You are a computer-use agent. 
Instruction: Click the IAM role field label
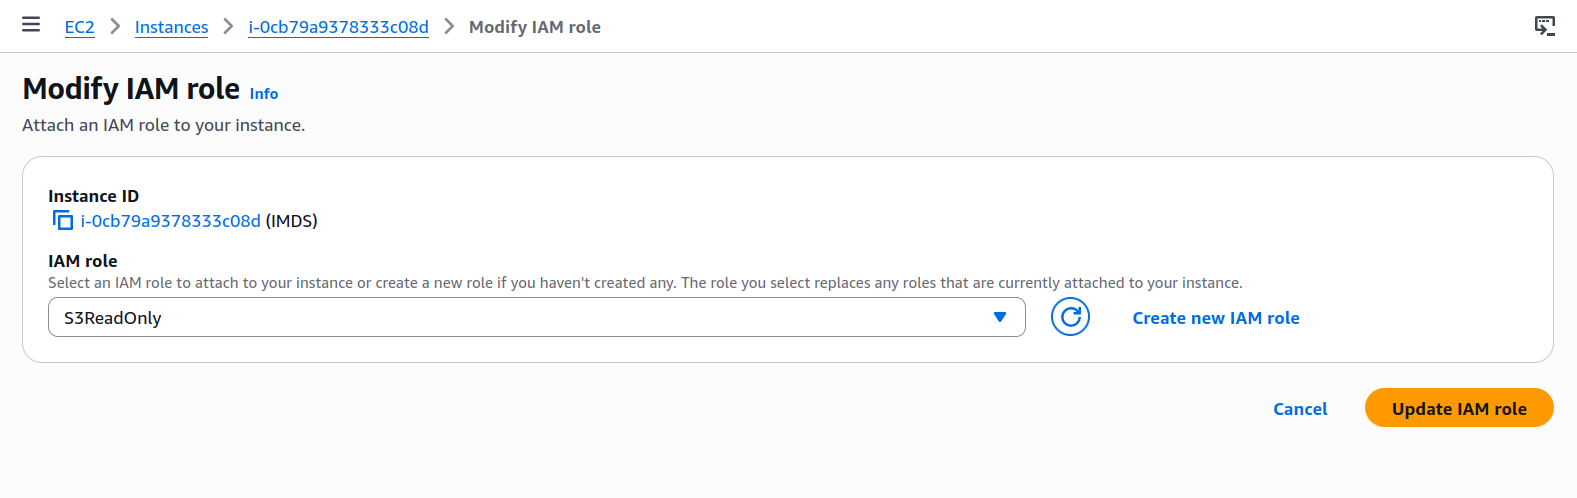pyautogui.click(x=83, y=261)
